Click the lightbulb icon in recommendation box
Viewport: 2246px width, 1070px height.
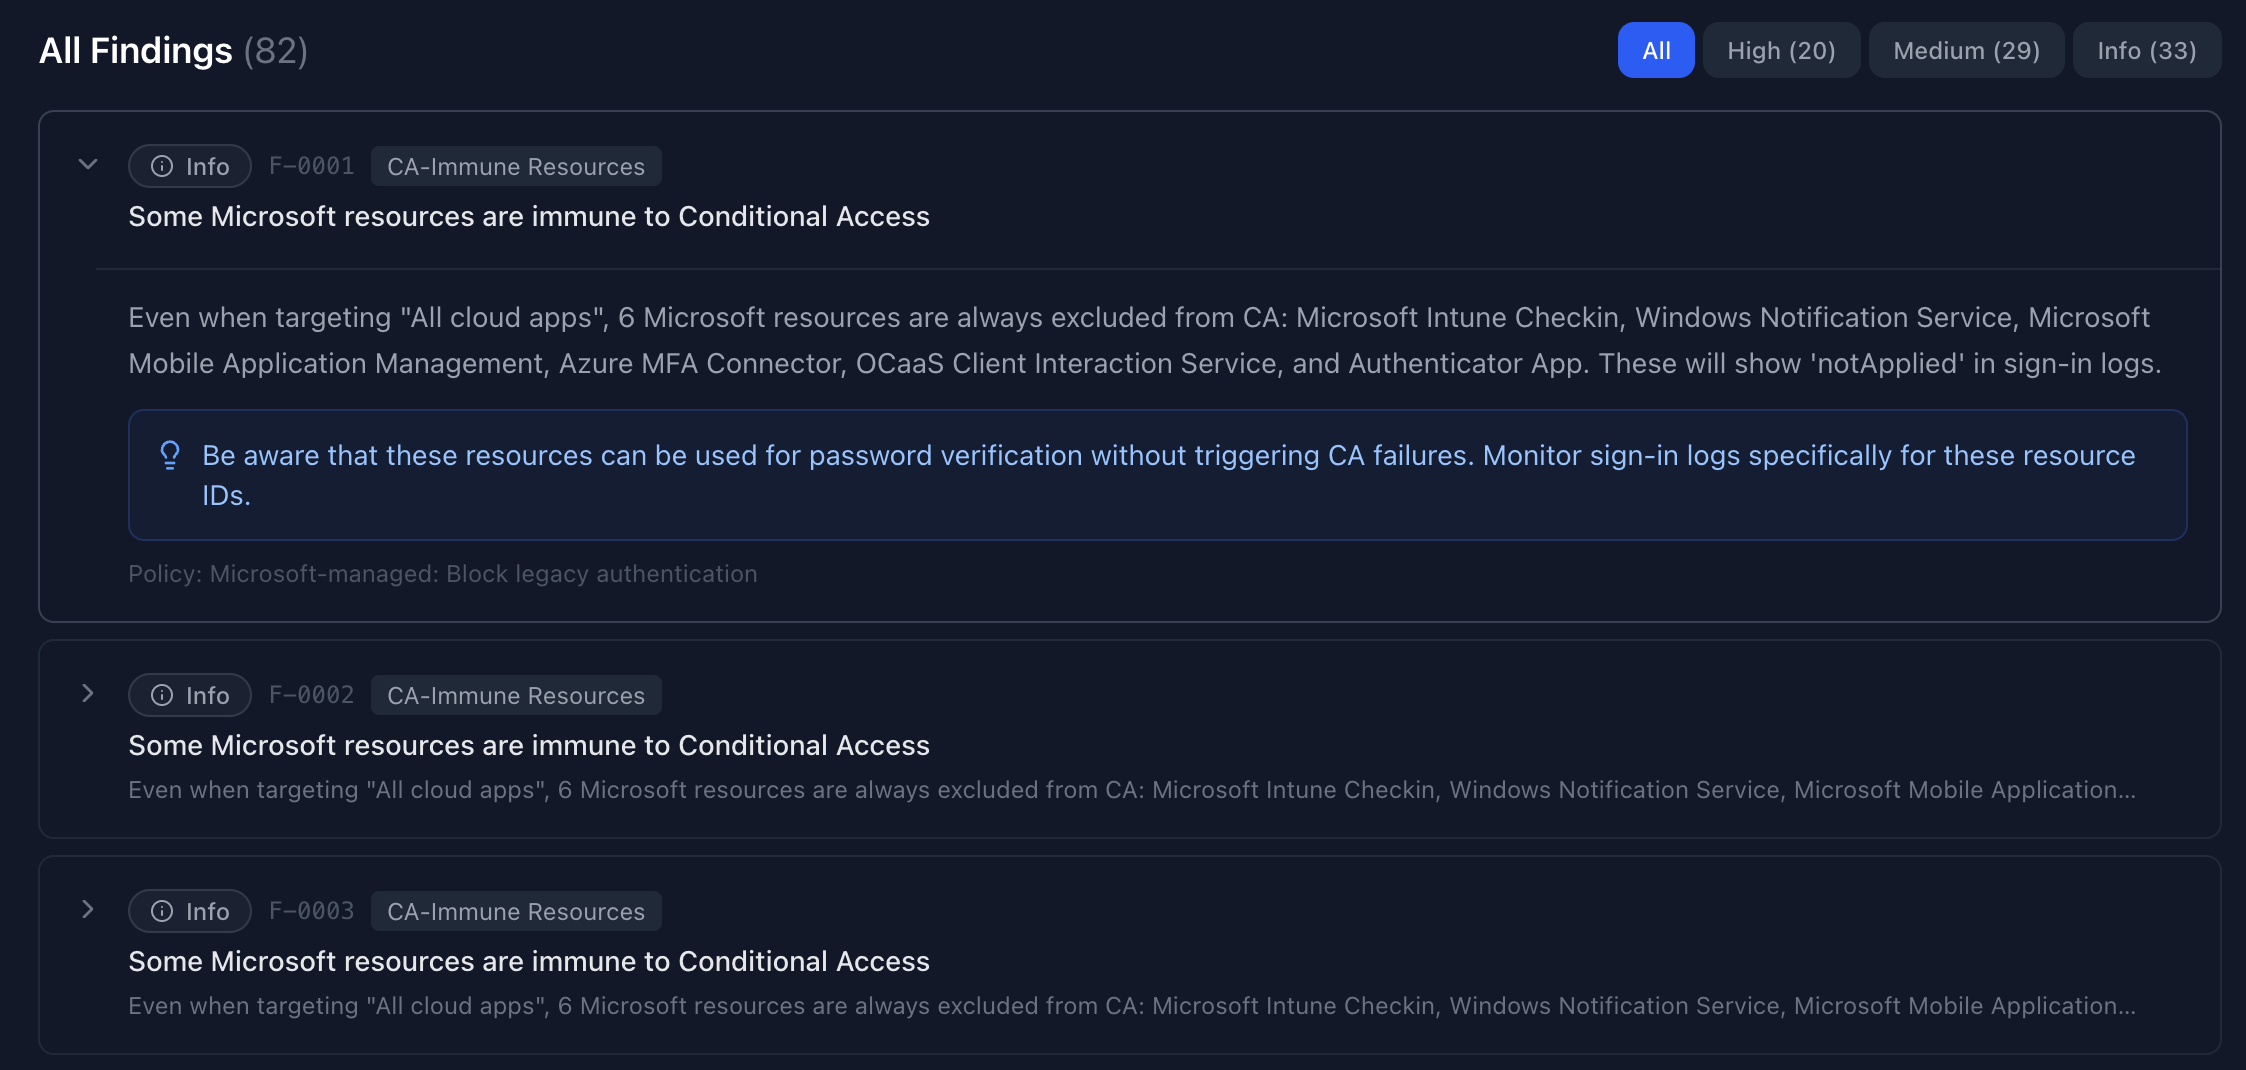170,456
